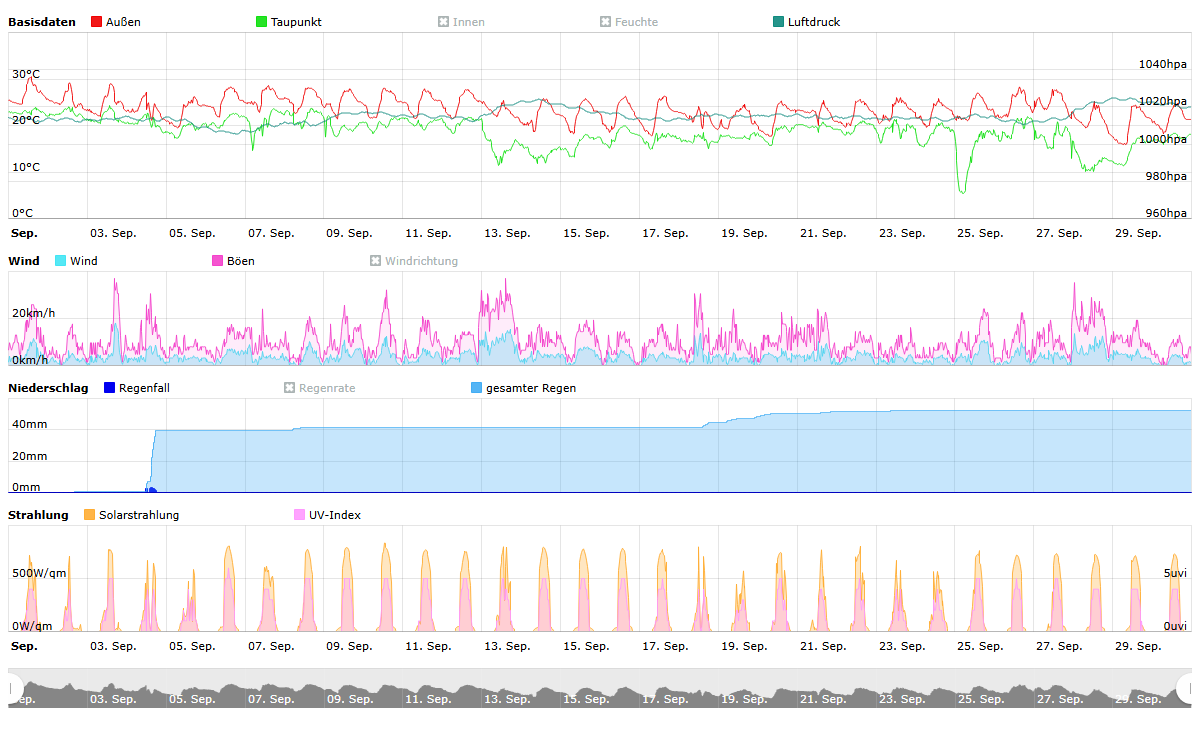
Task: Toggle the cyan Wind series legend entry
Action: [x=60, y=261]
